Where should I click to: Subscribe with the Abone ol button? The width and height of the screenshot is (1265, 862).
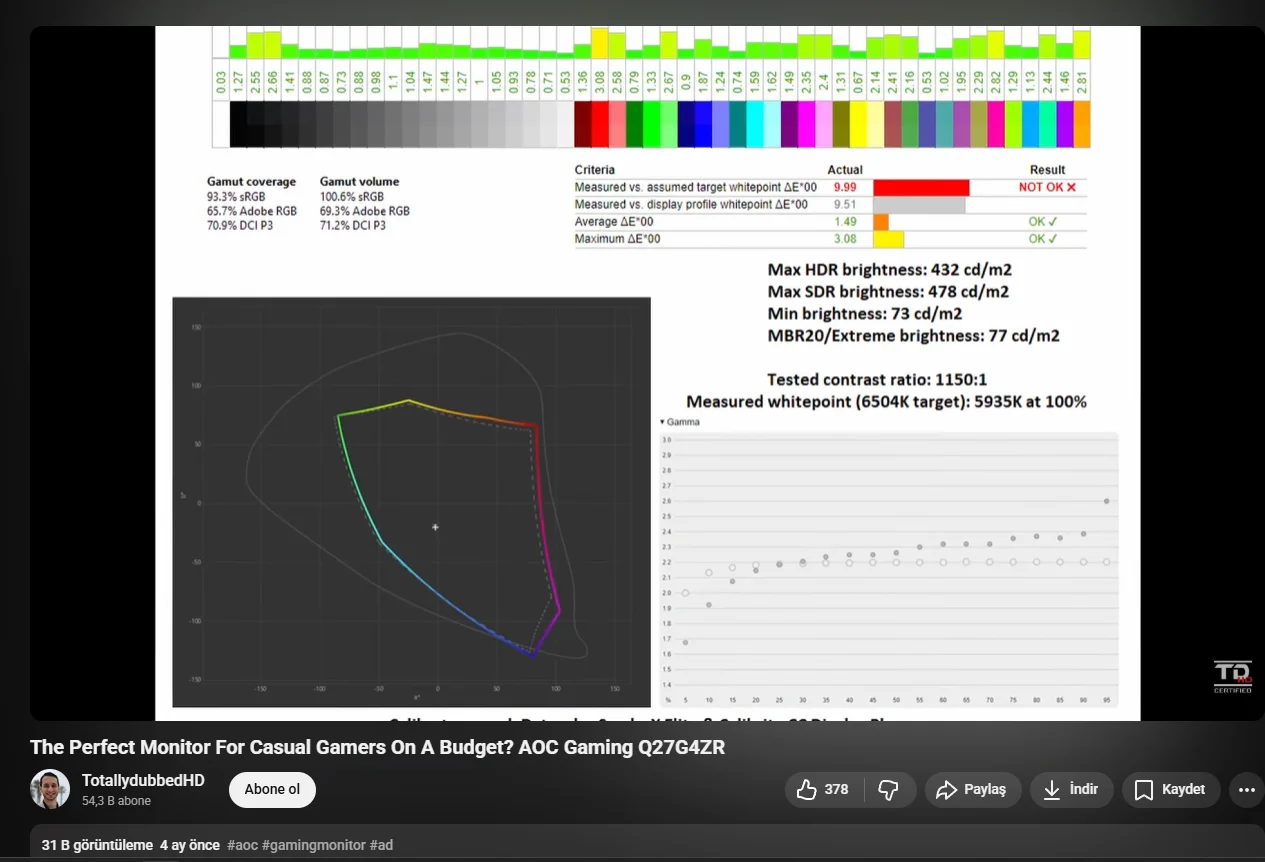click(272, 790)
